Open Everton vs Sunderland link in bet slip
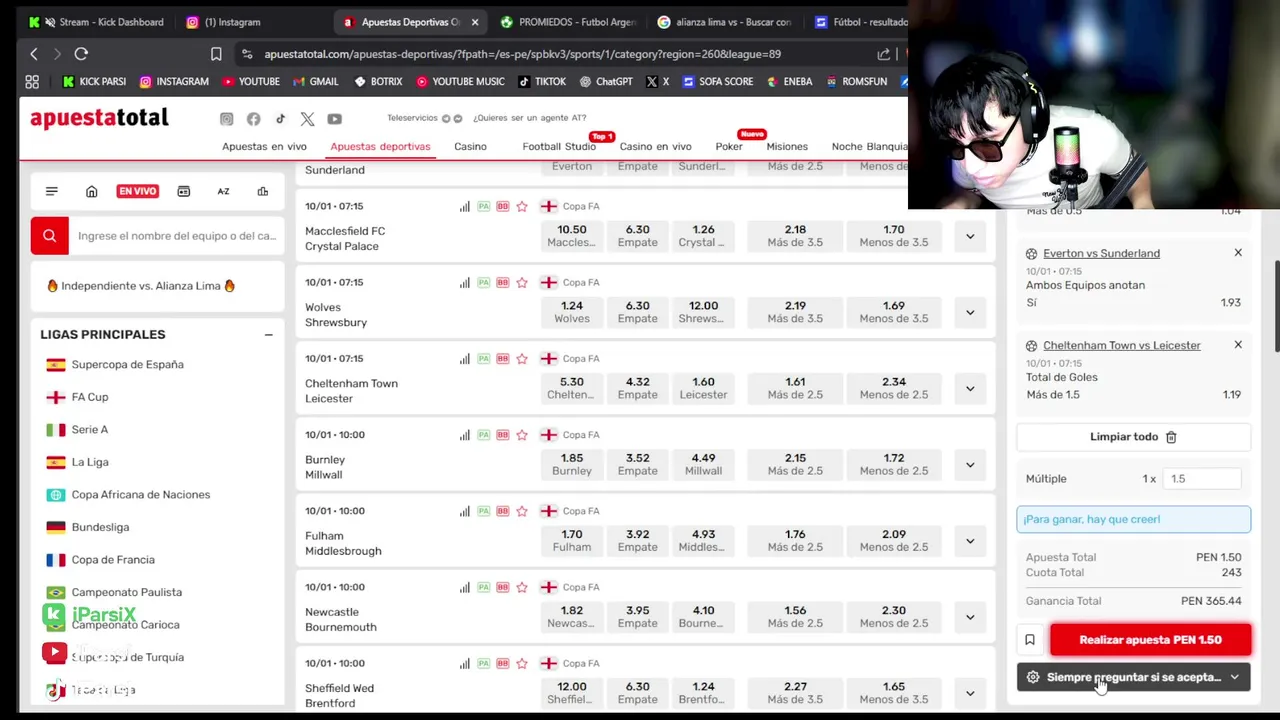Screen dimensions: 1280x720 [x=1101, y=254]
